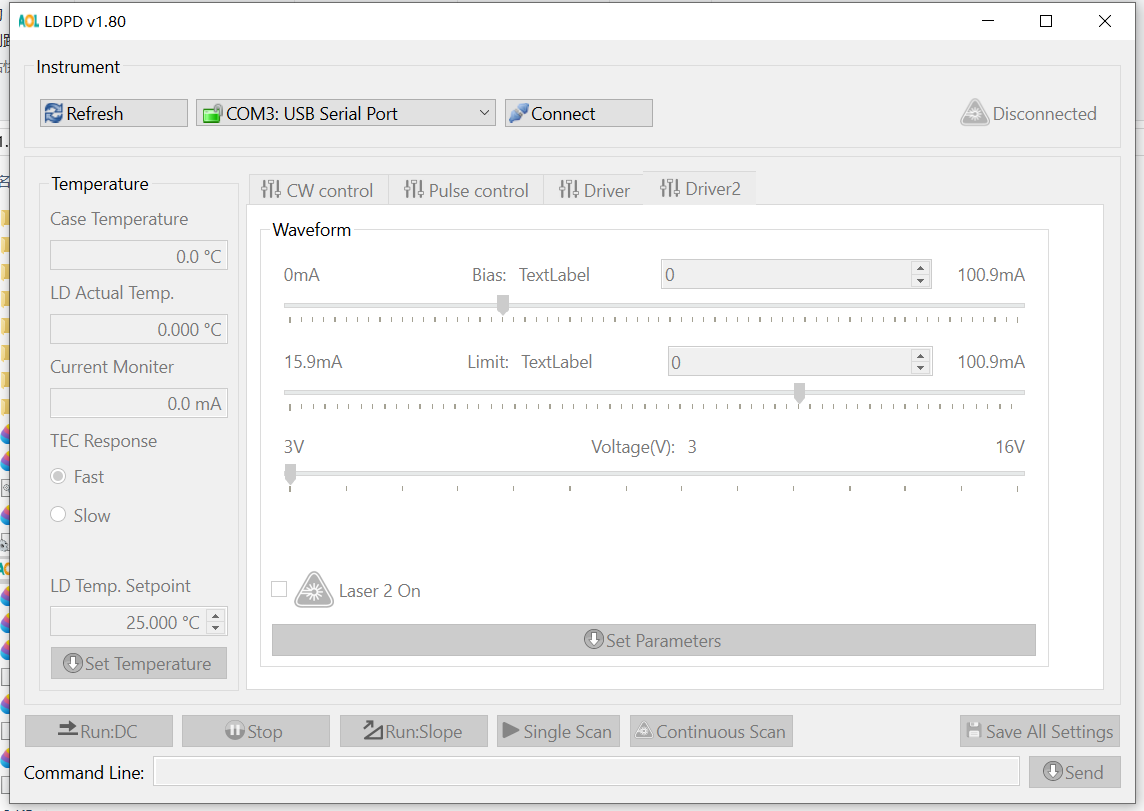
Task: Decrease the Limit value with down arrow
Action: coord(920,367)
